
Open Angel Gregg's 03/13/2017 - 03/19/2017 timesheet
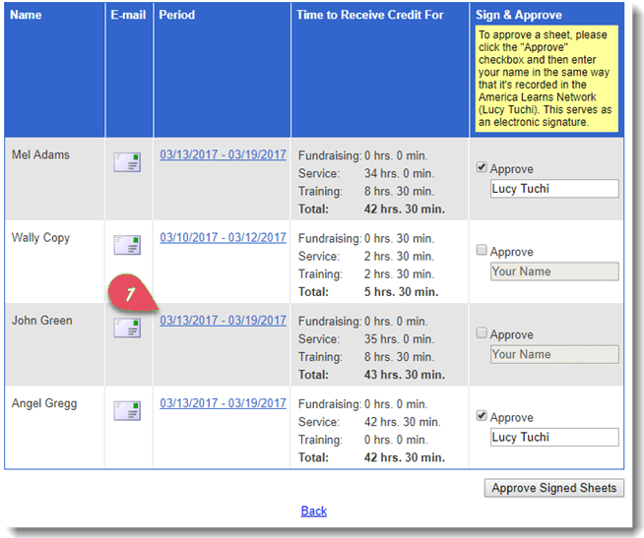click(x=223, y=404)
